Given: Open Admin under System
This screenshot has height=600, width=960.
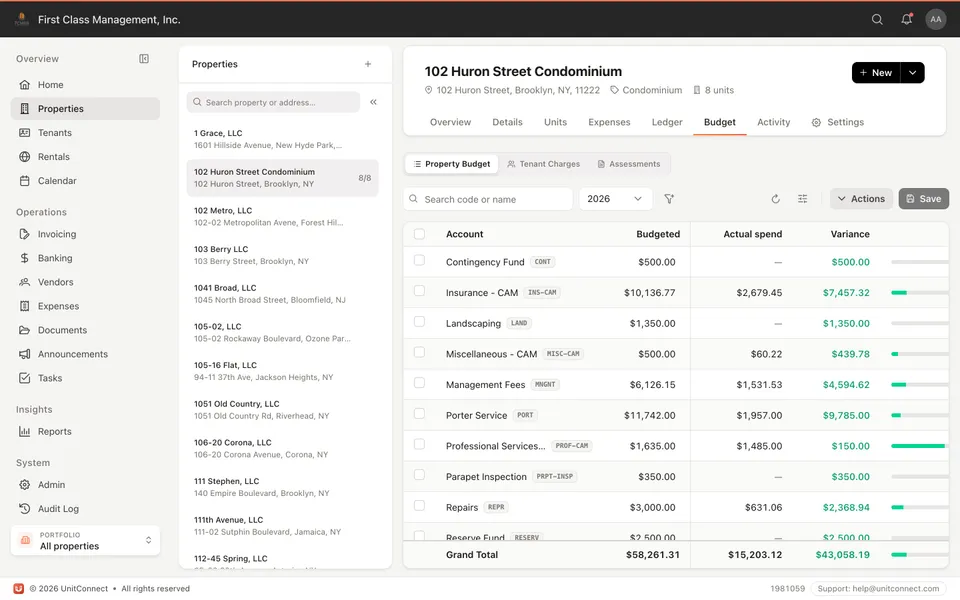Looking at the screenshot, I should pos(85,484).
